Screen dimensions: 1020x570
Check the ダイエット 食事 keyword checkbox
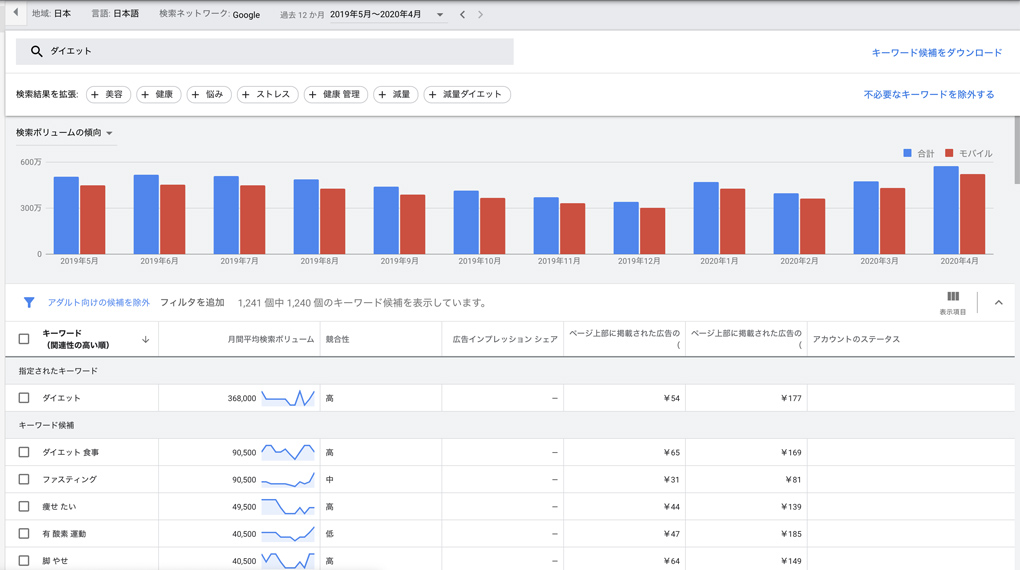point(24,452)
